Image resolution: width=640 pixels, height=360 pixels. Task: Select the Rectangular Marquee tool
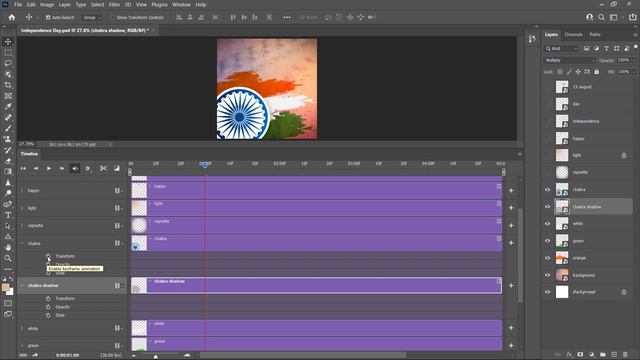[8, 53]
